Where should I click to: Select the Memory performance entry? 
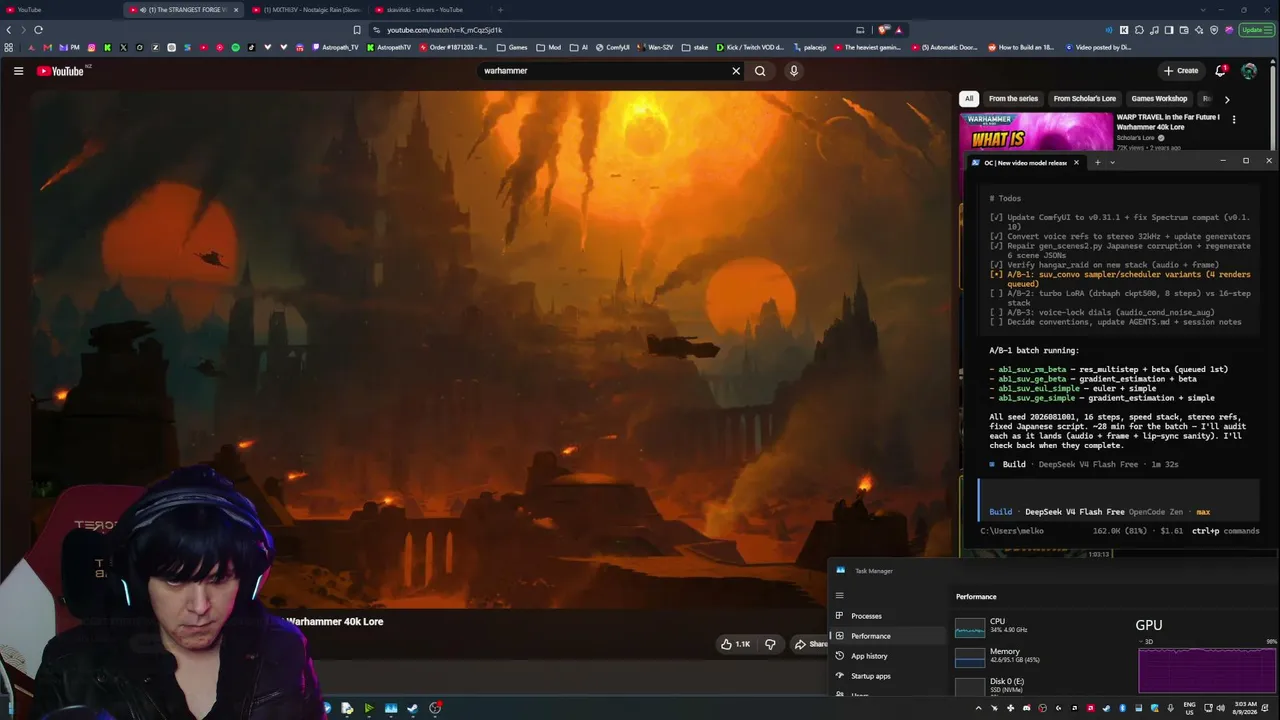1040,656
